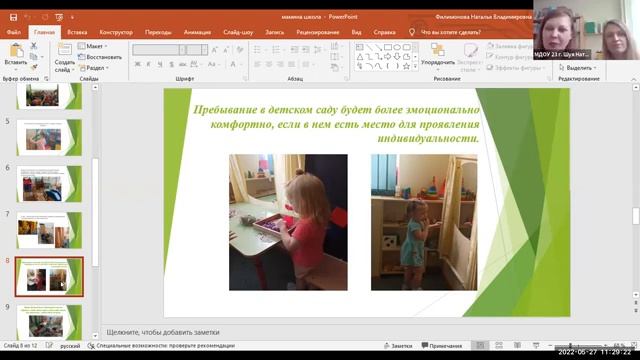Clear all formatting icon in Шрифт group
Viewport: 640px width, 360px height.
coord(240,50)
